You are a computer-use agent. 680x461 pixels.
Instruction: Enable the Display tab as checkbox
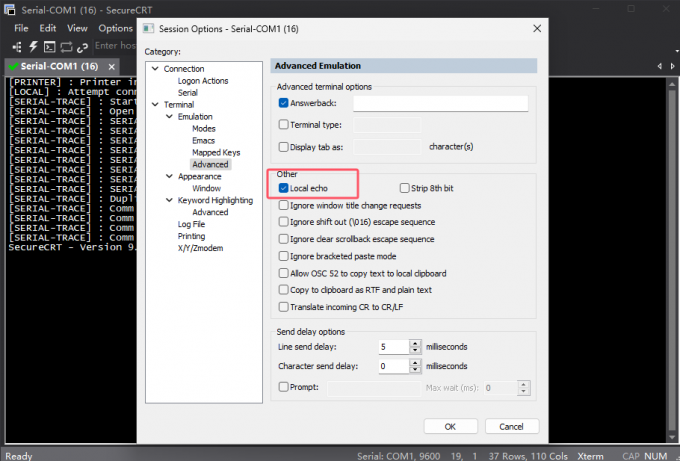coord(284,147)
